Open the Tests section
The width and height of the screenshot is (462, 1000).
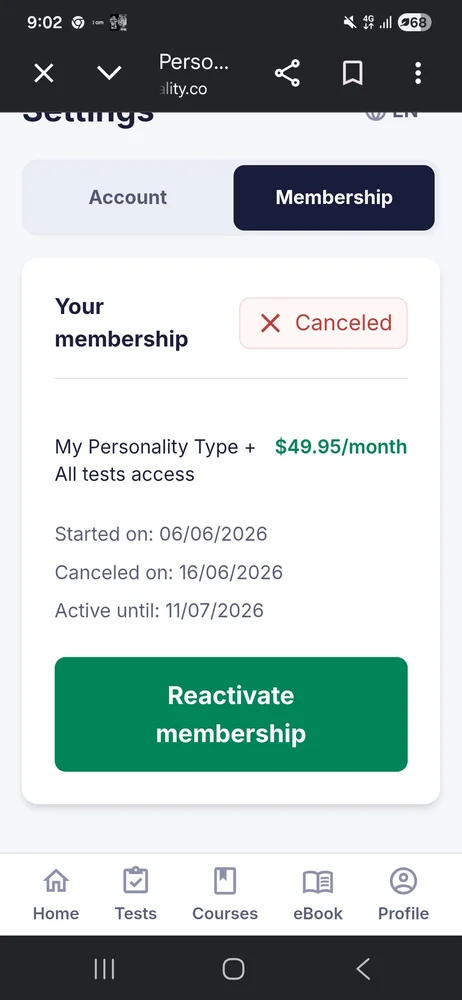click(x=135, y=895)
